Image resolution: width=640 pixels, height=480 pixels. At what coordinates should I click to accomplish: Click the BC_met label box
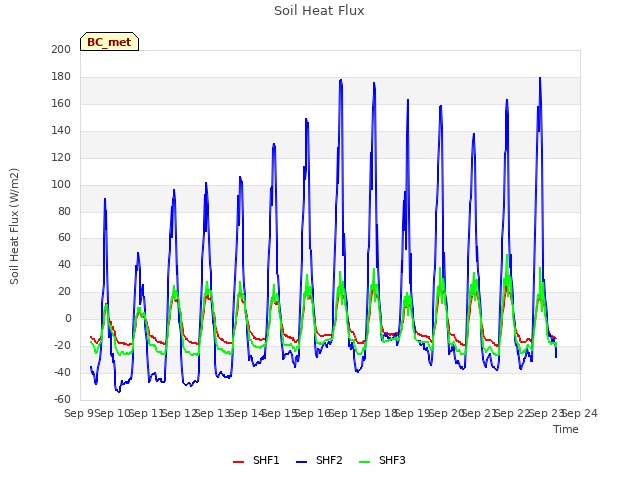(109, 42)
